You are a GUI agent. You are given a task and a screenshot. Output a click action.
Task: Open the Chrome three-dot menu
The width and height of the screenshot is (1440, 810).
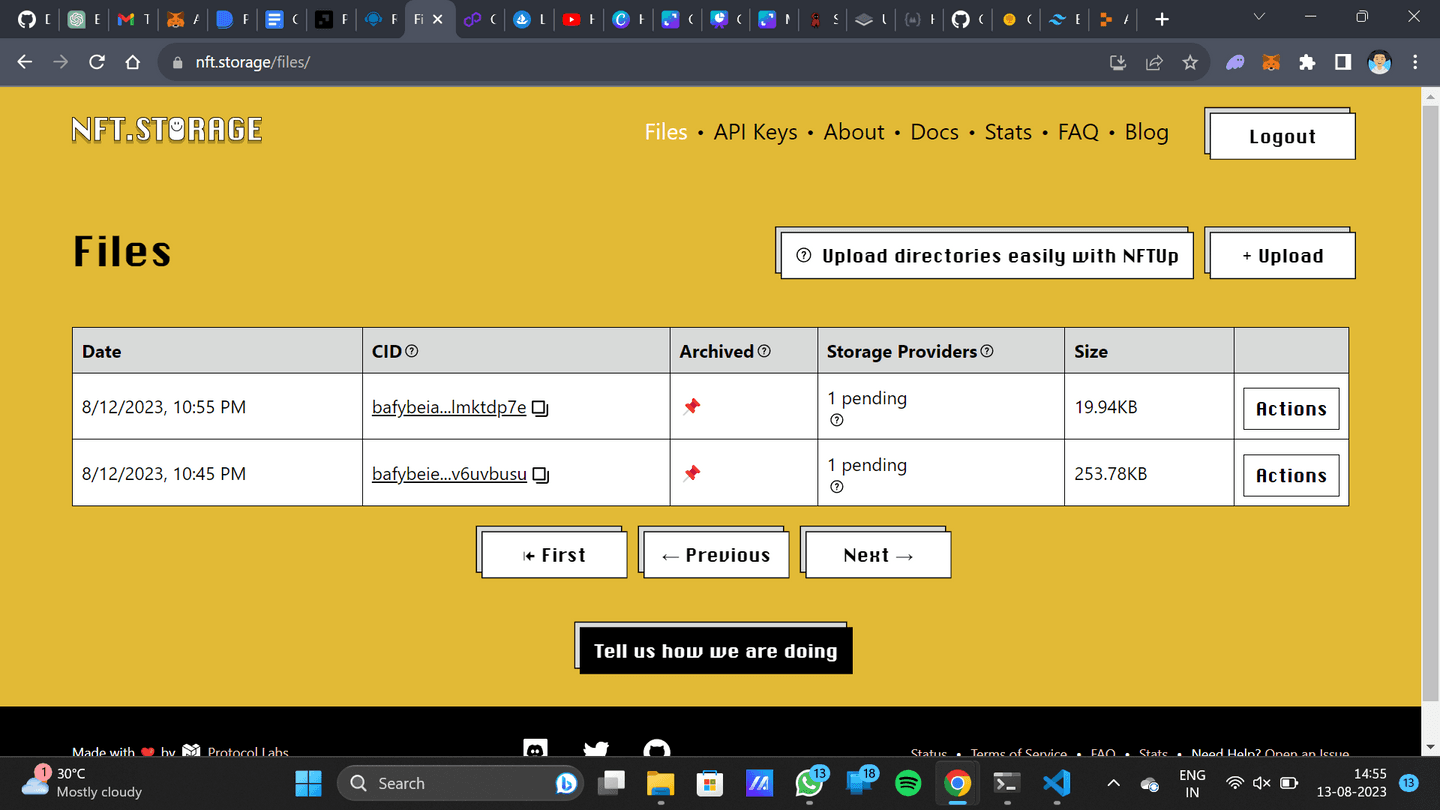point(1415,62)
